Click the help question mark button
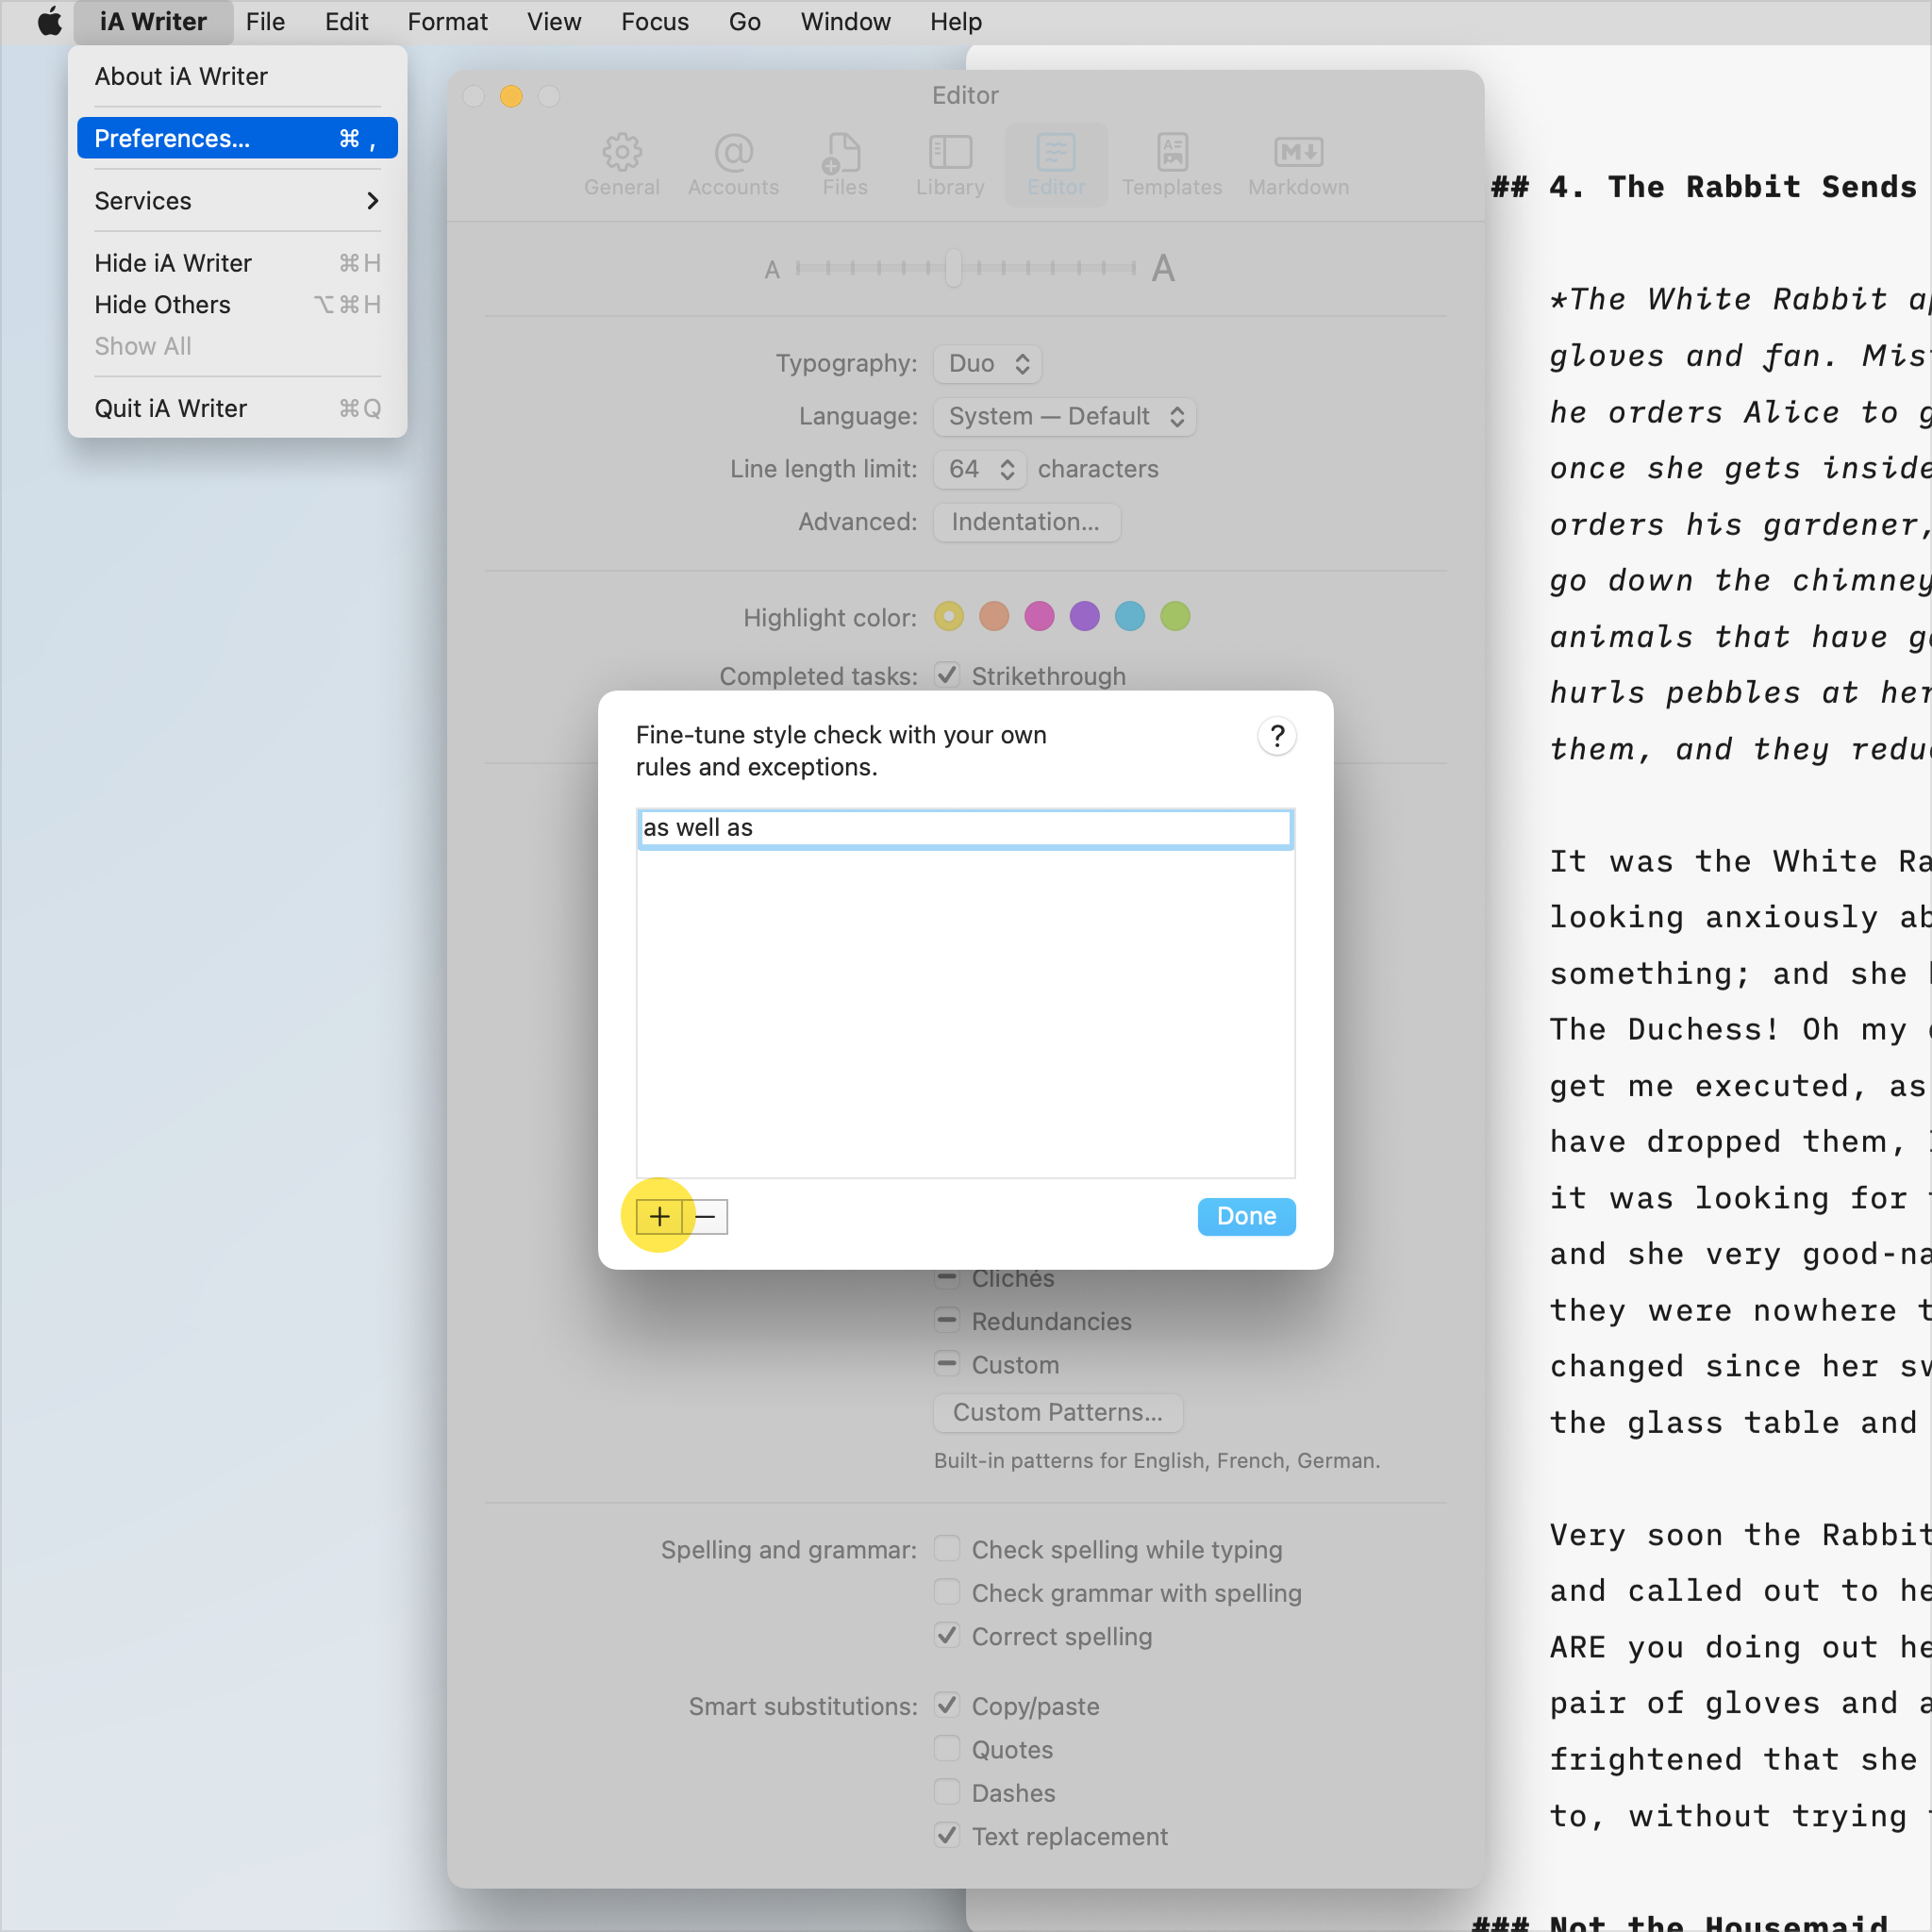The height and width of the screenshot is (1932, 1932). coord(1277,736)
